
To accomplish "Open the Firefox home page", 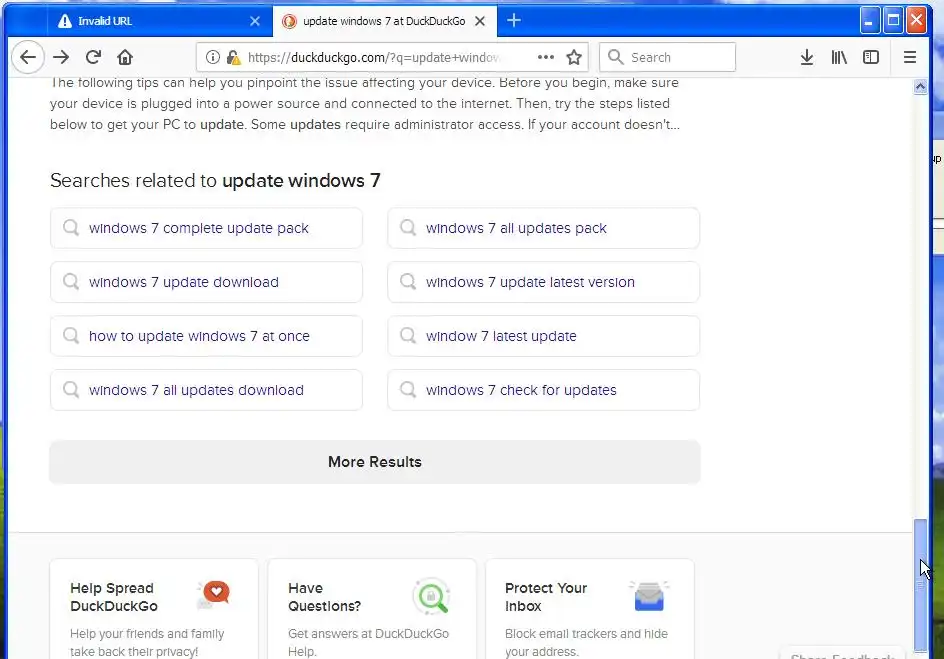I will click(125, 57).
